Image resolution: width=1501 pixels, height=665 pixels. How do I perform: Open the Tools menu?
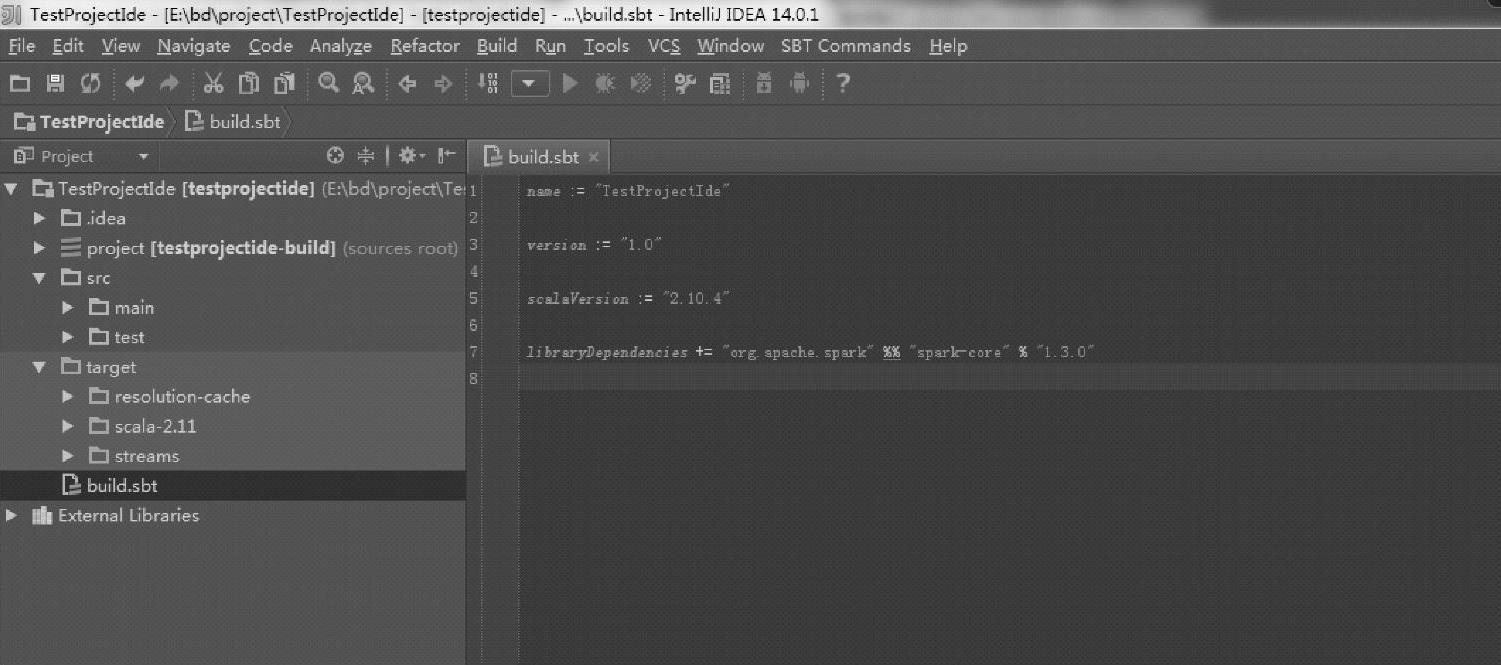[x=606, y=46]
